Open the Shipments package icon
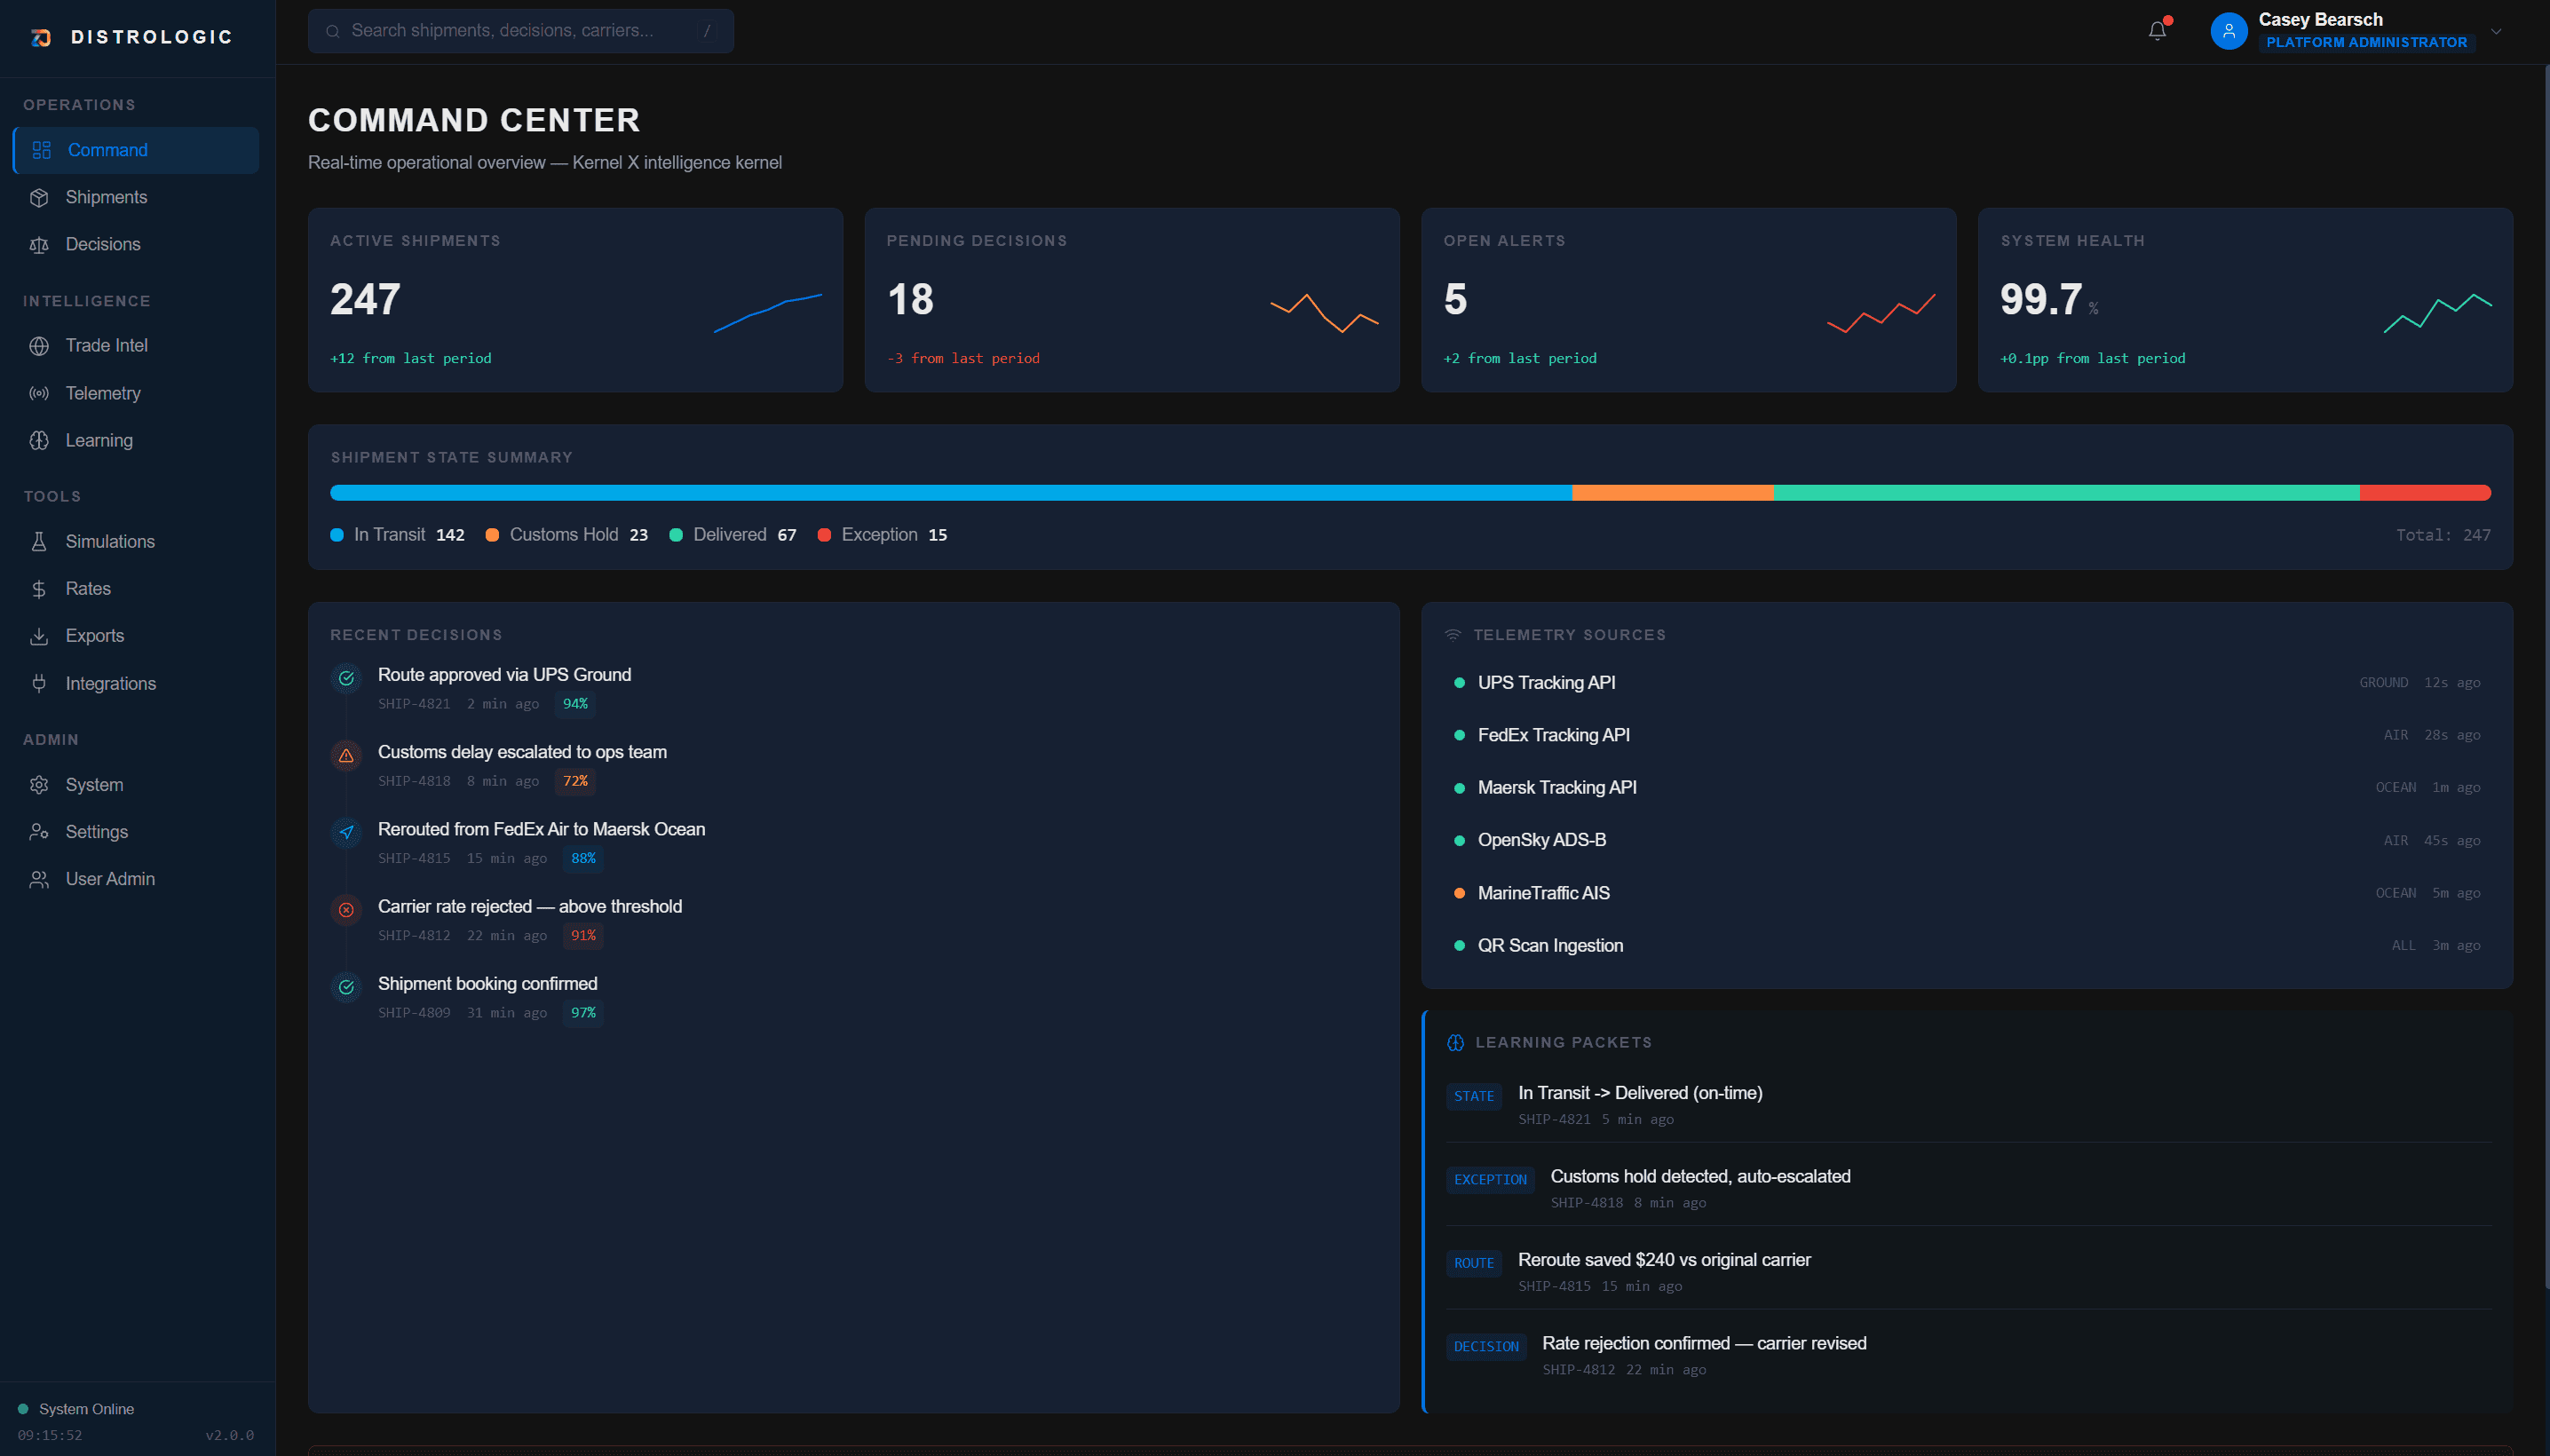 click(x=40, y=197)
